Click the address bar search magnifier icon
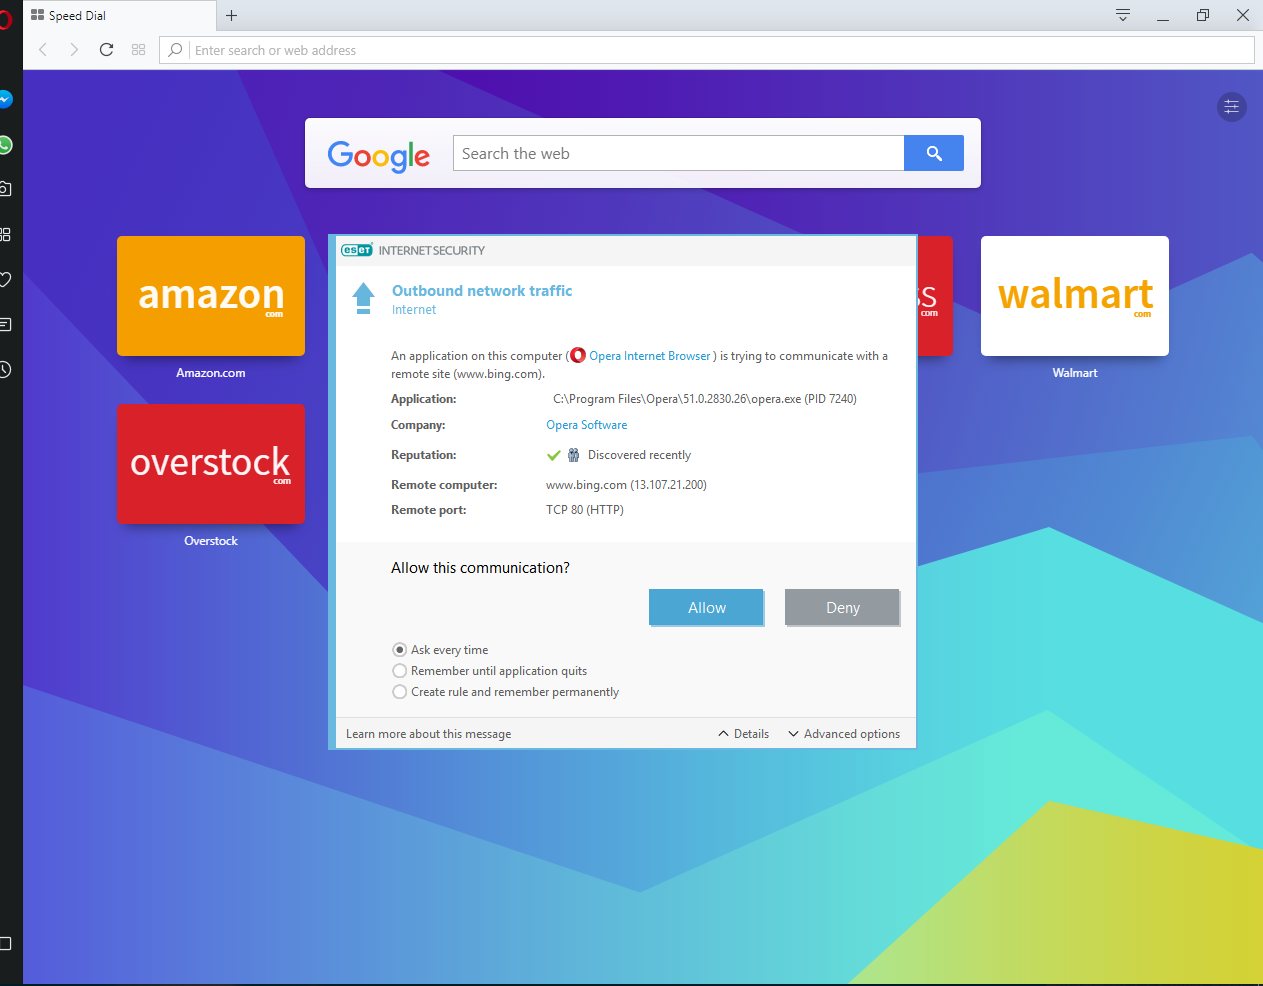 175,50
